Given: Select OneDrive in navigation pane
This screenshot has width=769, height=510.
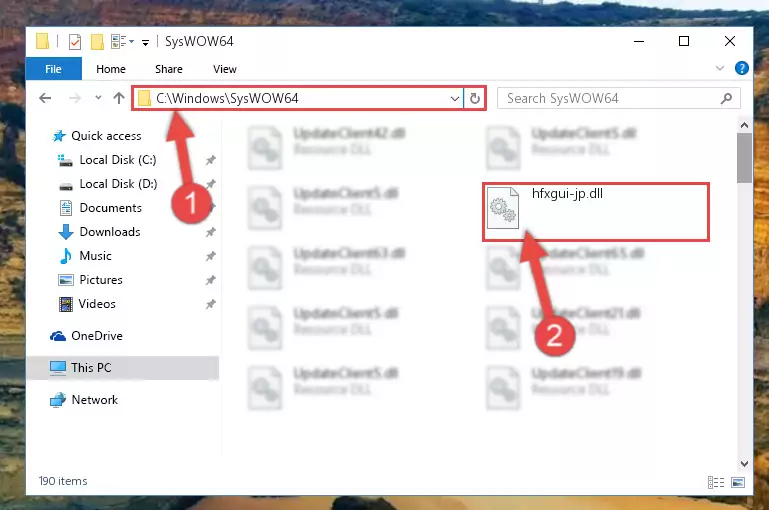Looking at the screenshot, I should pos(97,336).
